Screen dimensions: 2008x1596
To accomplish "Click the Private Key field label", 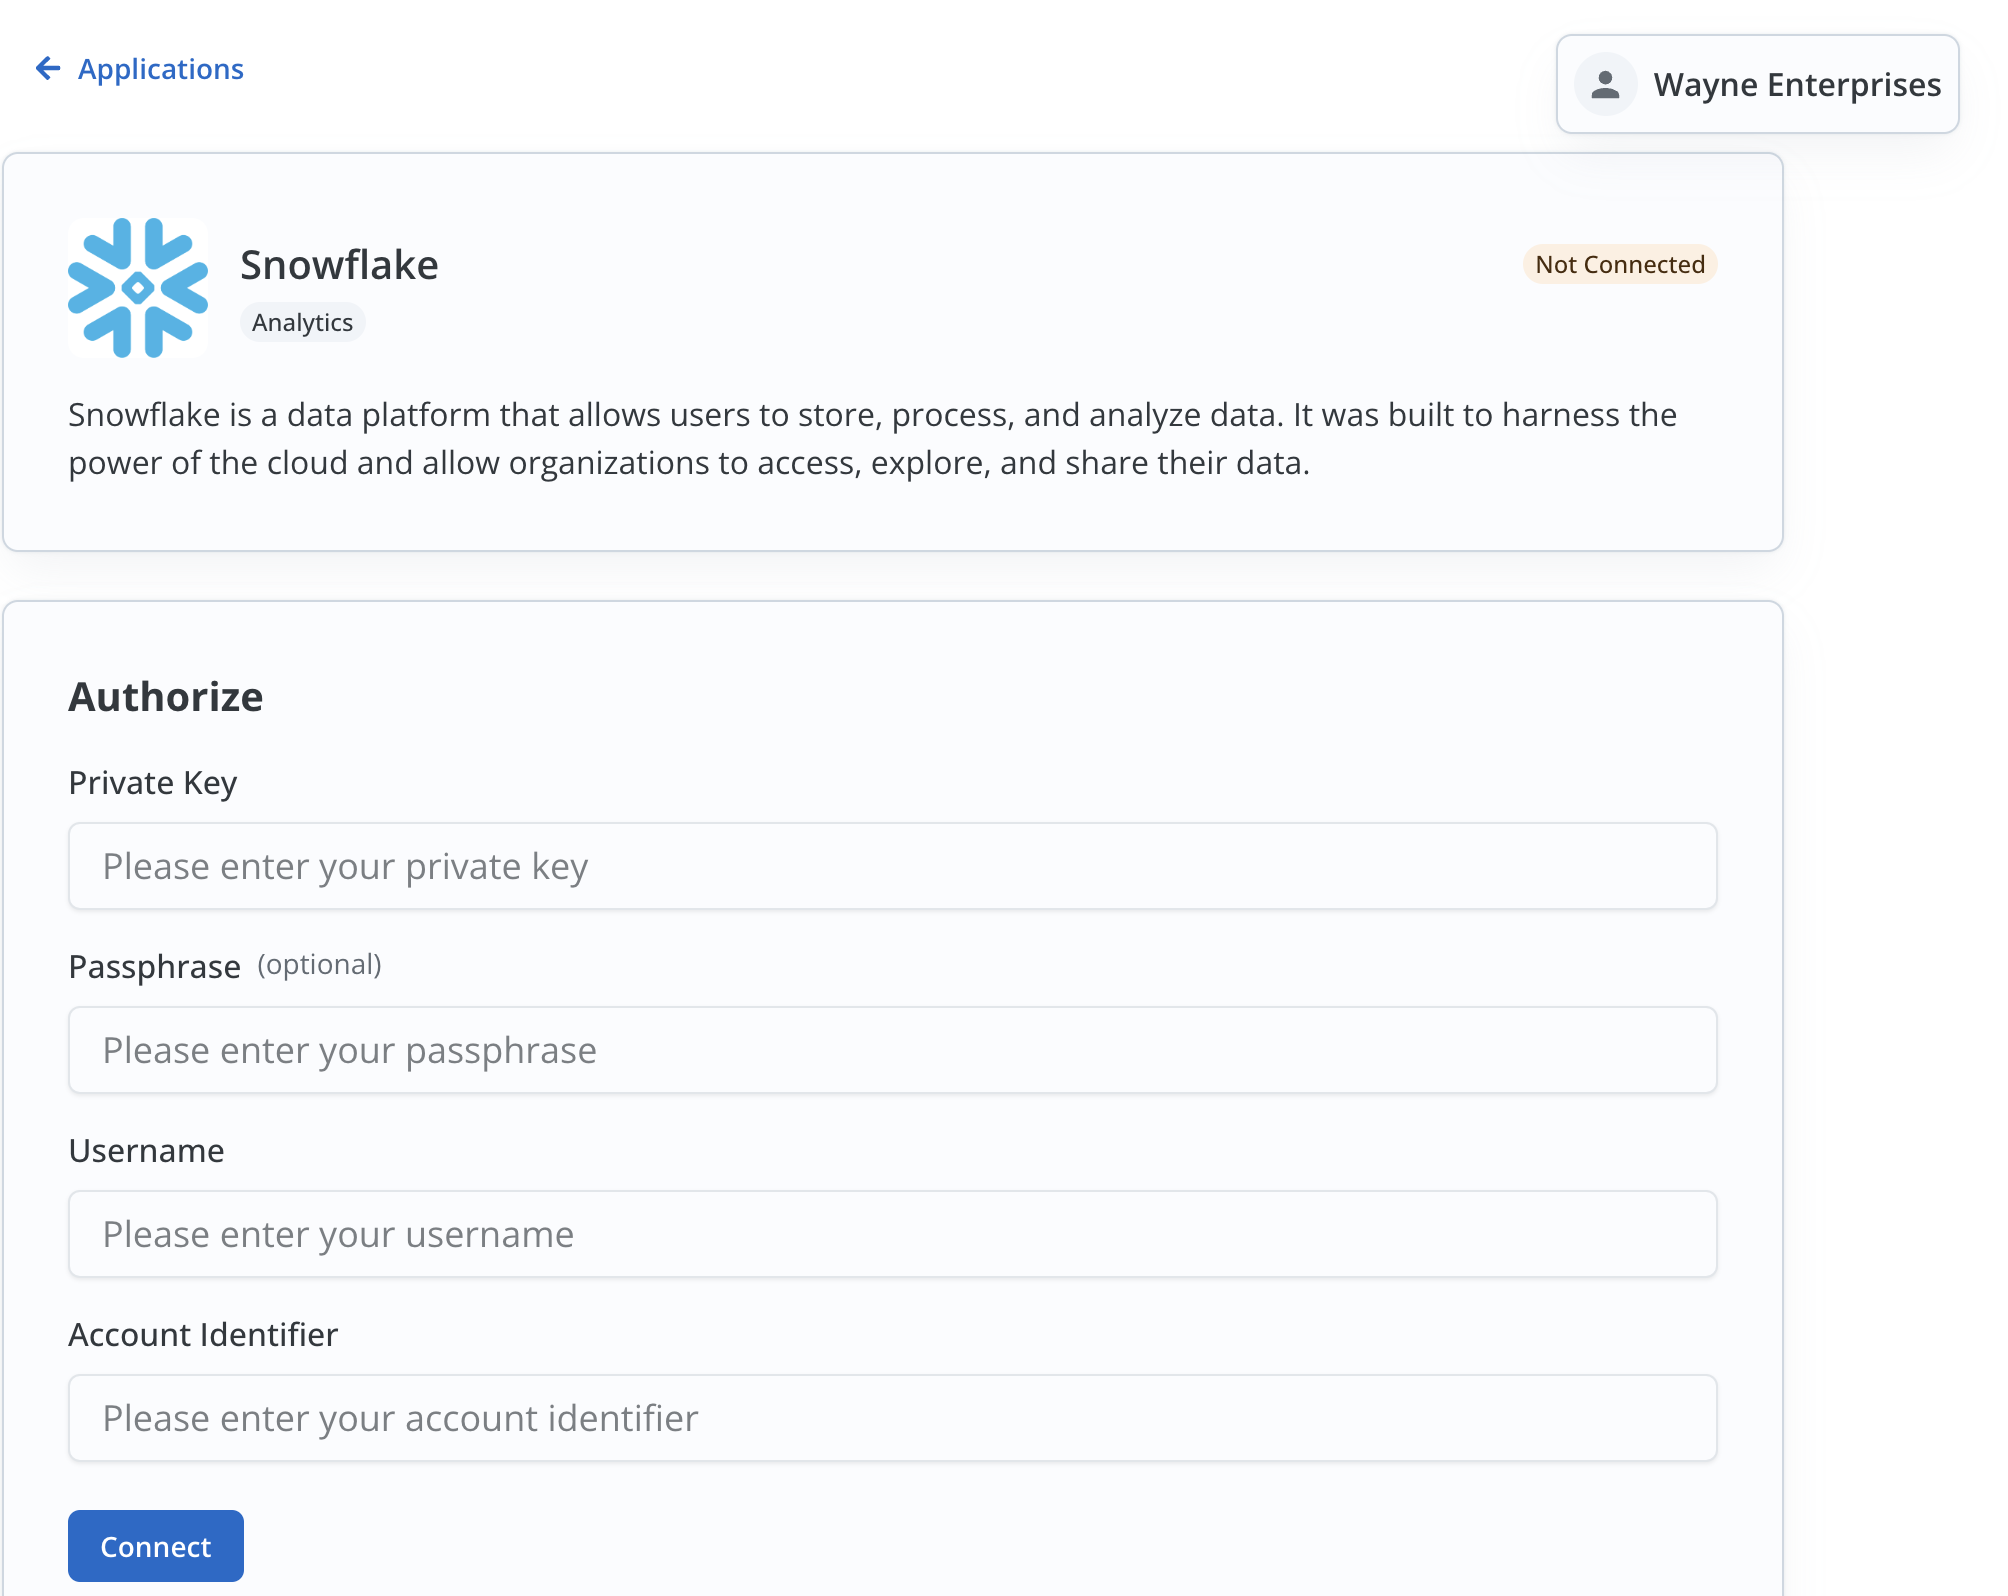I will tap(152, 783).
